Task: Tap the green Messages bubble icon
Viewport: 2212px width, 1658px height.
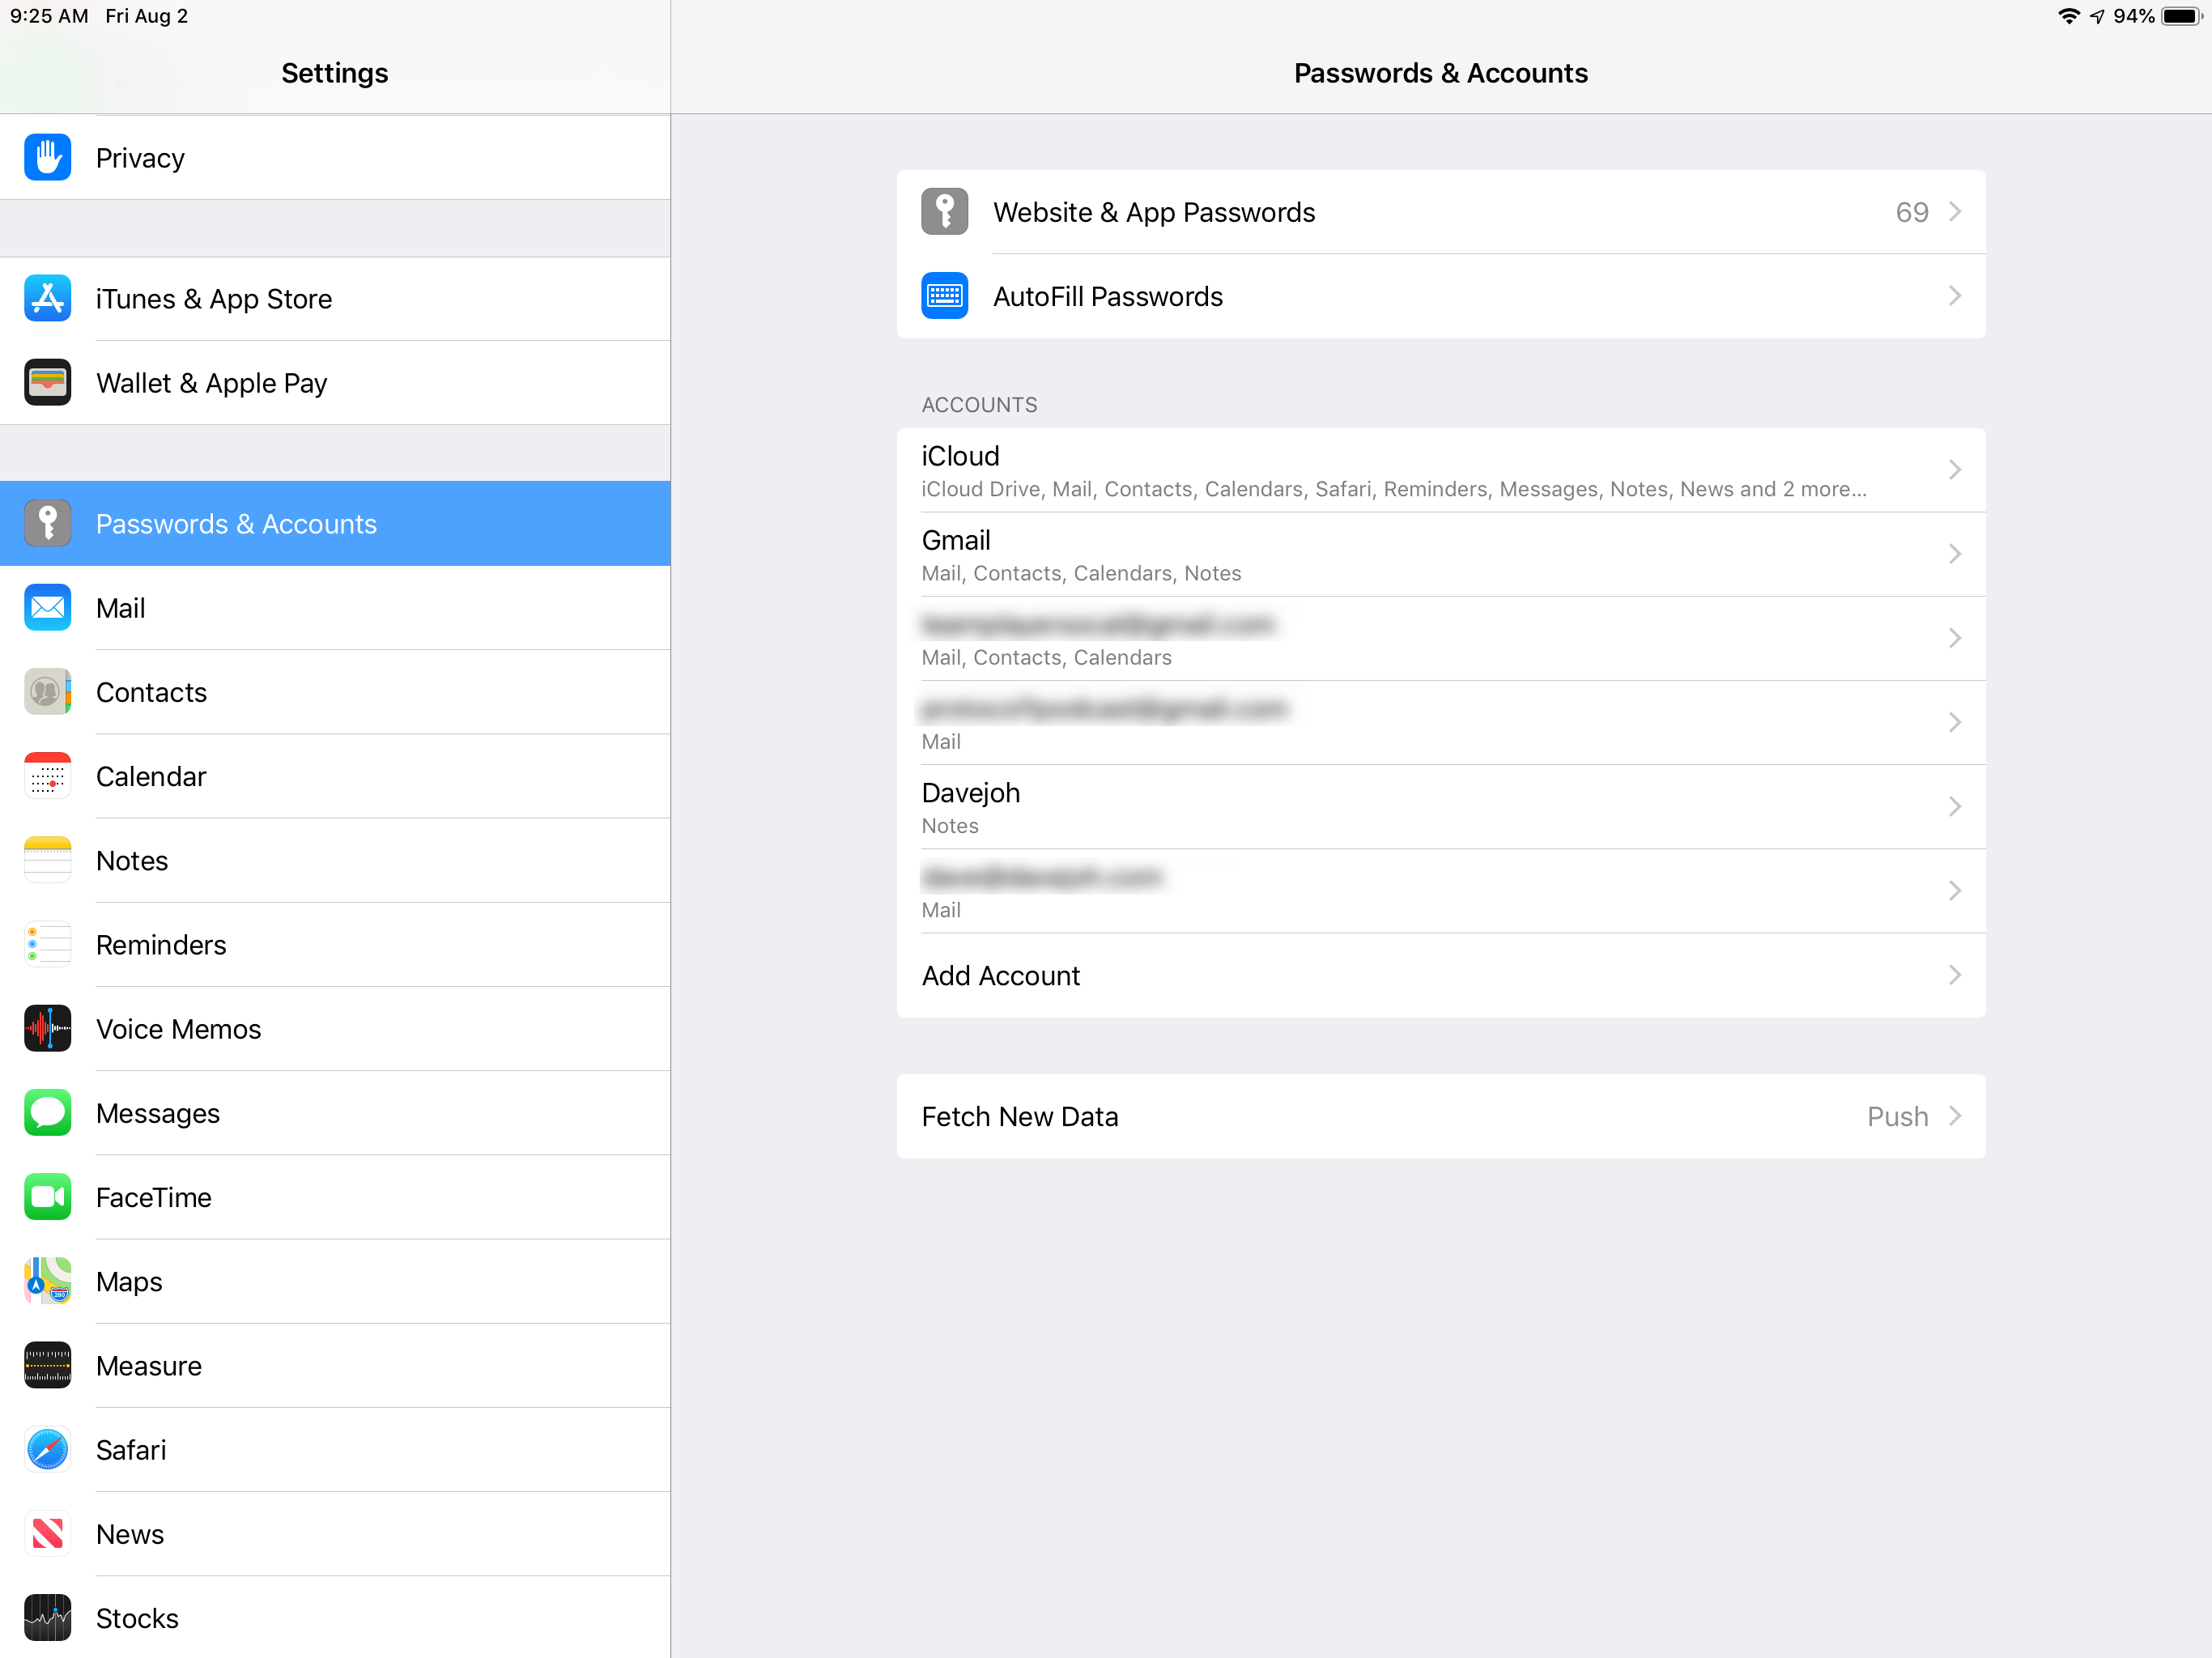Action: (x=47, y=1113)
